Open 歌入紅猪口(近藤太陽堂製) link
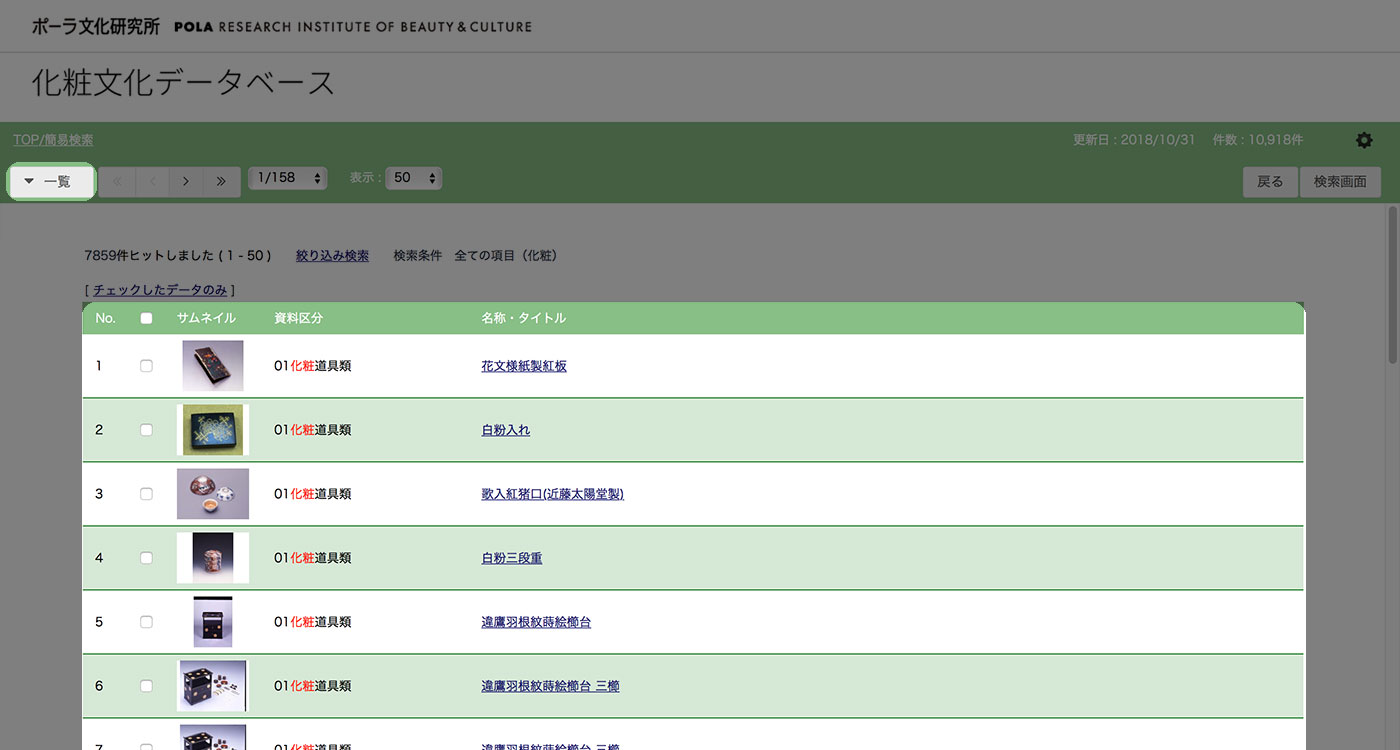Image resolution: width=1400 pixels, height=750 pixels. 552,494
